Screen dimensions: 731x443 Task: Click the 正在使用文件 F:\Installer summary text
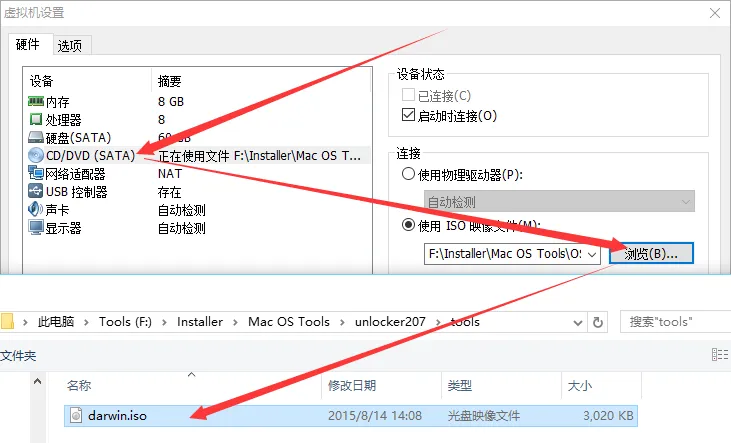click(259, 156)
